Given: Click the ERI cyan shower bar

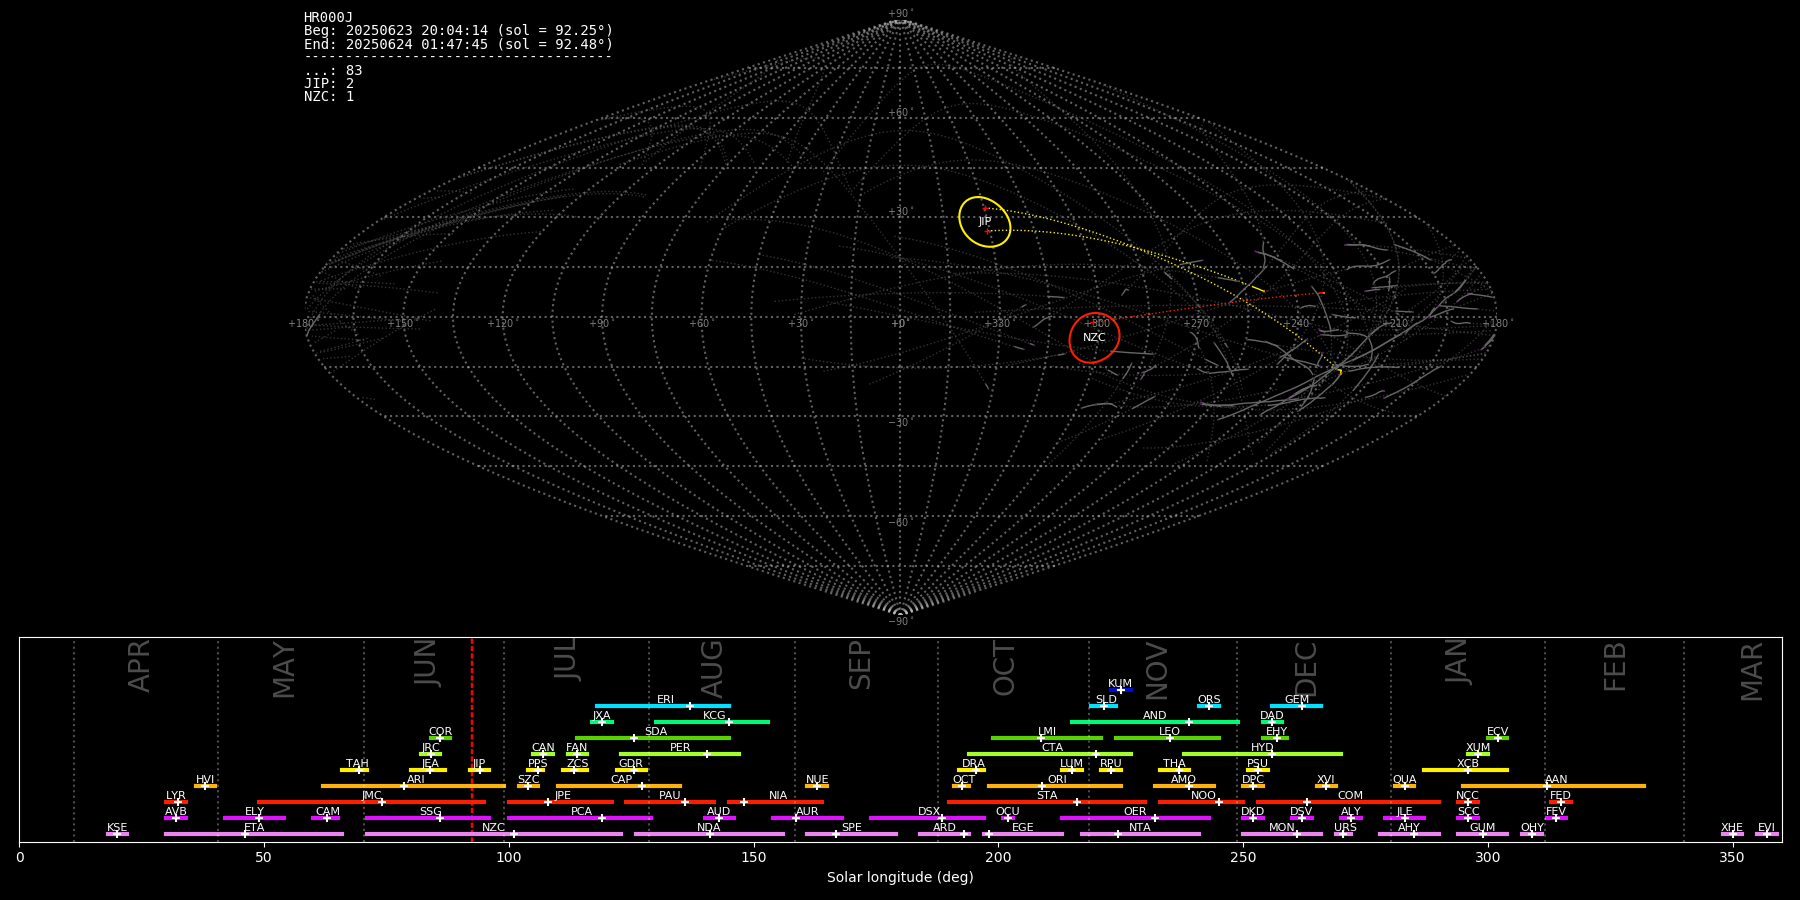Looking at the screenshot, I should (x=663, y=706).
